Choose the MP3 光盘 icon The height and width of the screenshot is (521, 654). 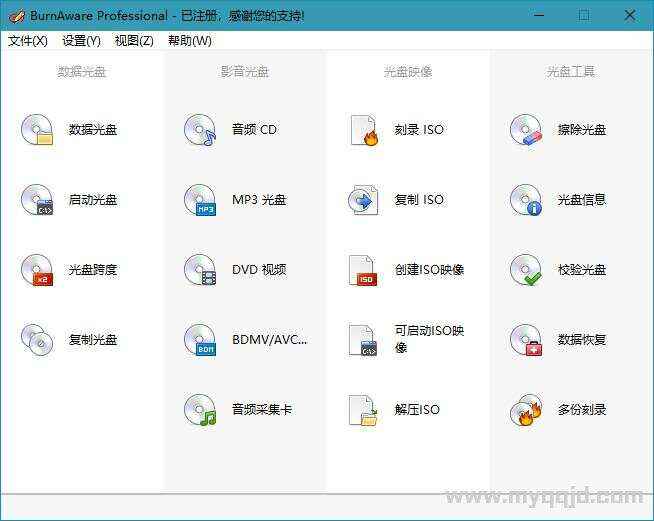(200, 200)
